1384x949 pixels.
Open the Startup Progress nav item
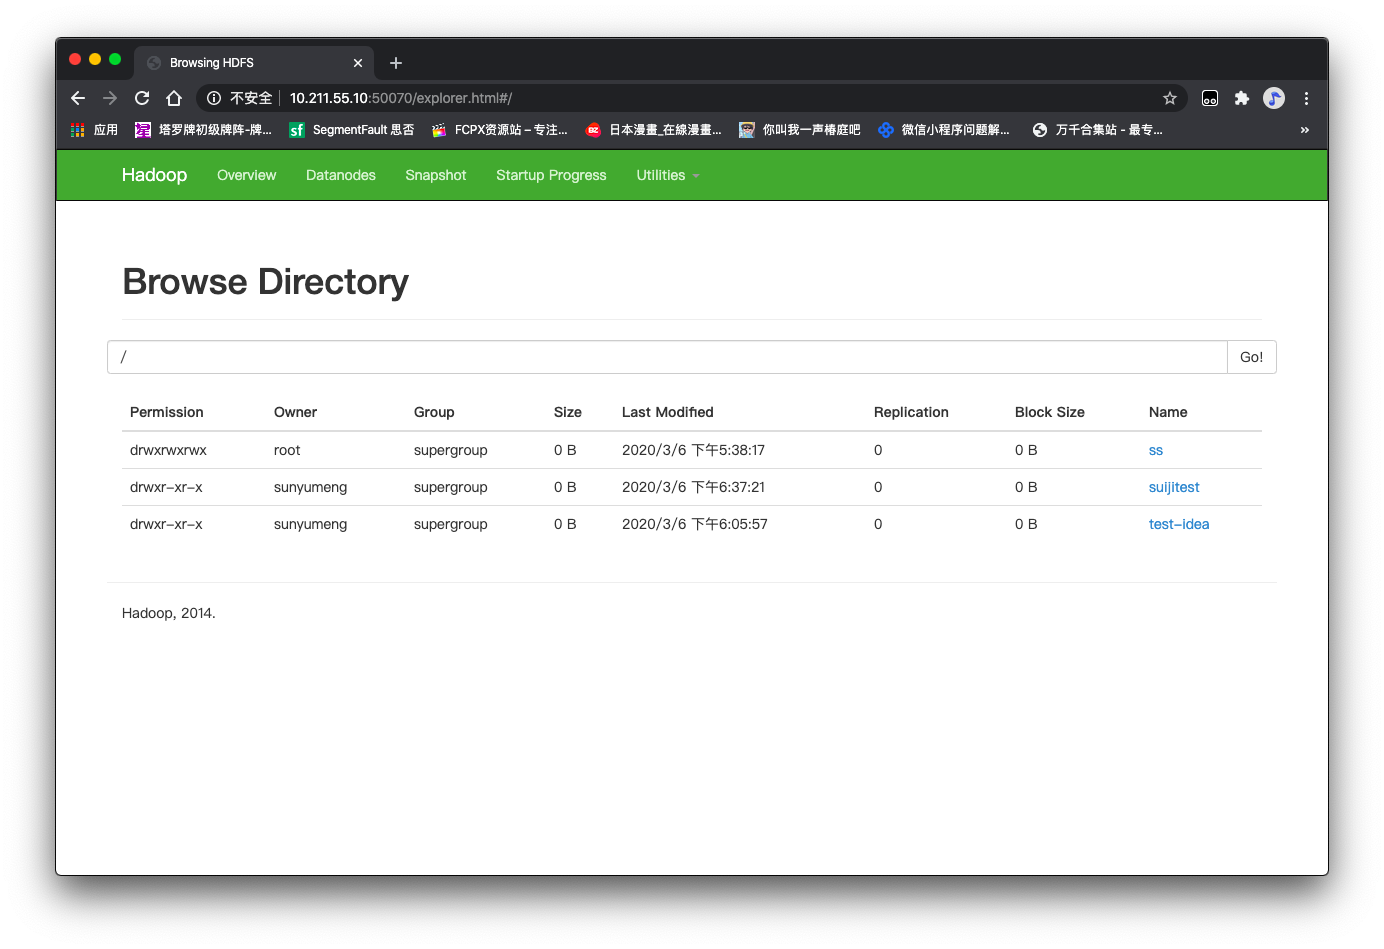point(551,175)
